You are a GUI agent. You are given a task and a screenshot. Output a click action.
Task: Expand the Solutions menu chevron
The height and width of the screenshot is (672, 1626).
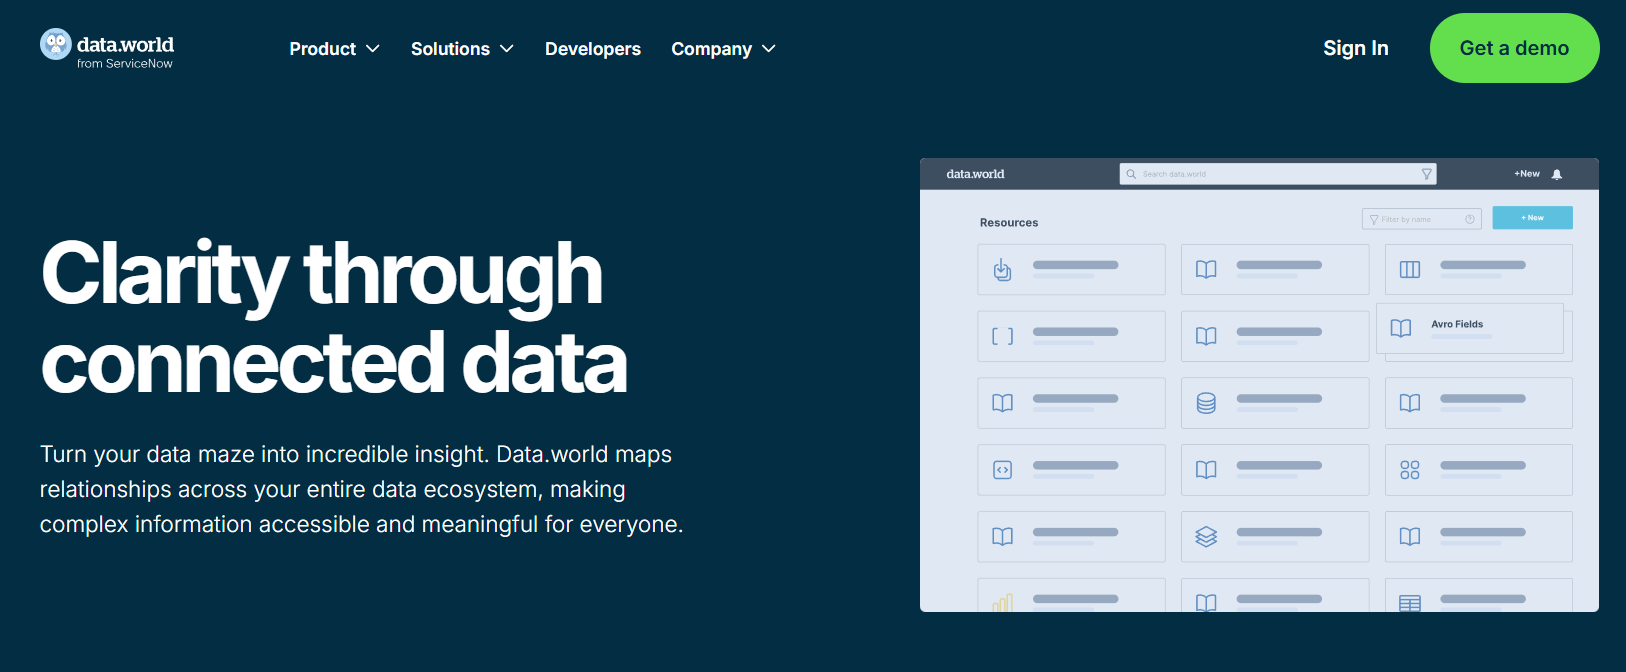[507, 49]
